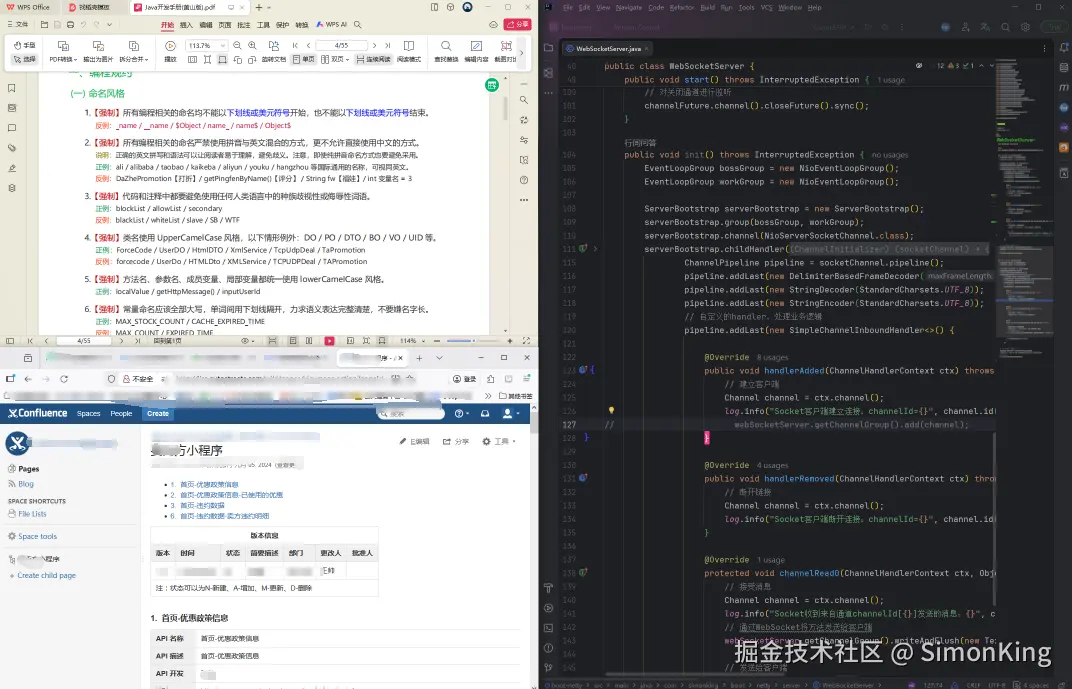Open IntelliJ settings gear icon
The image size is (1072, 689).
(1025, 27)
